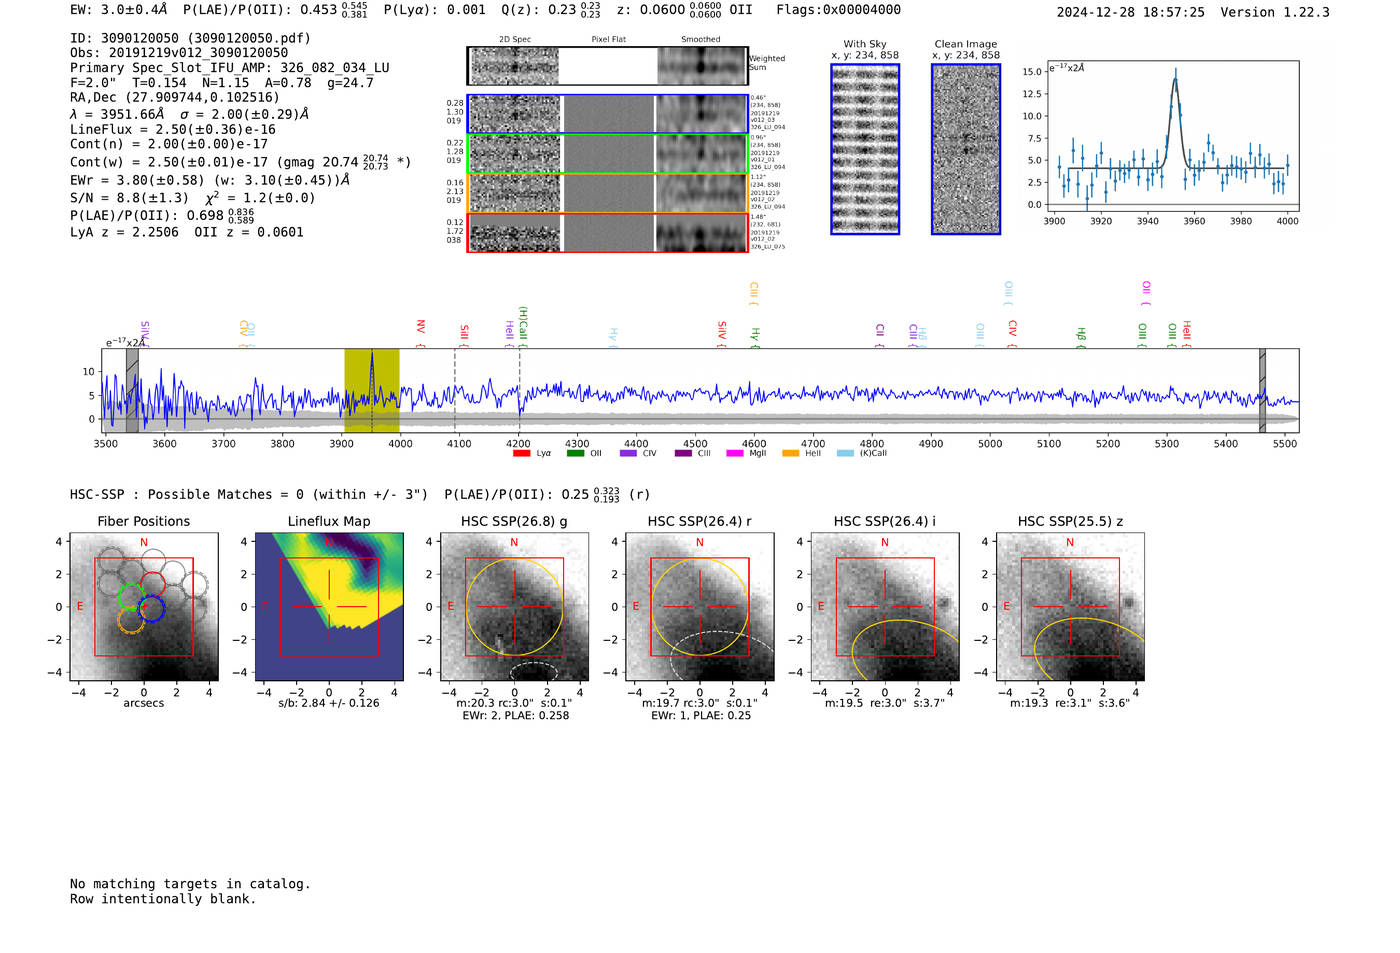Select the HeII orange legend swatch
The image size is (1400, 953).
pos(790,454)
